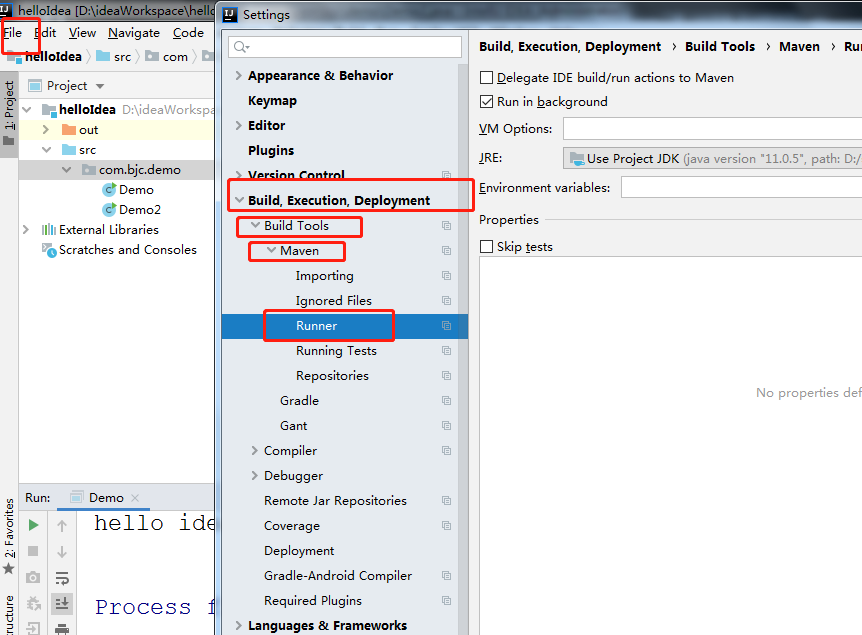Click the Demo class icon in tree
This screenshot has width=862, height=635.
click(x=109, y=190)
